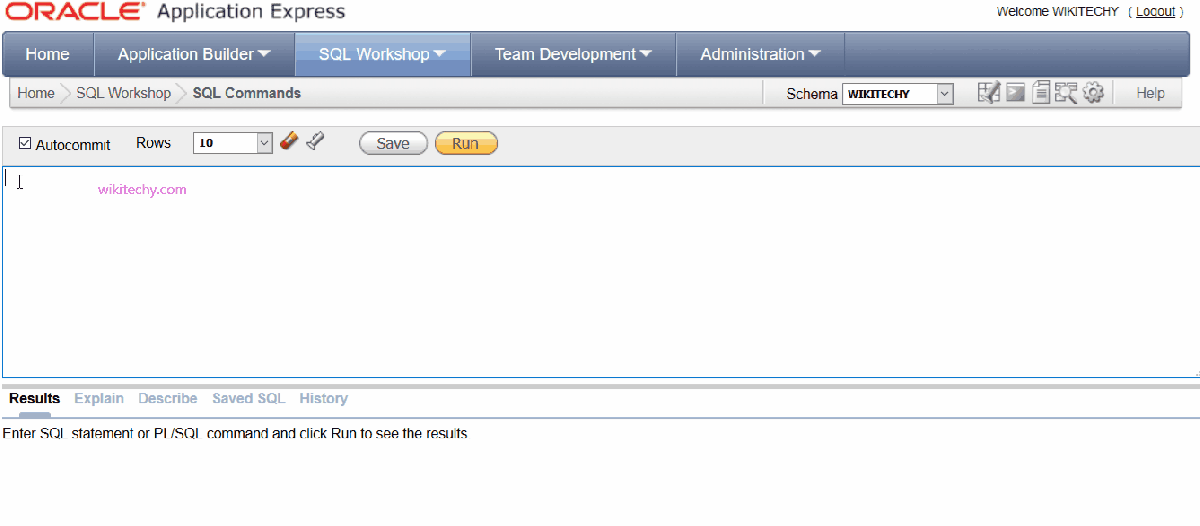Viewport: 1200px width, 526px height.
Task: Expand the Administration menu arrow
Action: click(x=814, y=54)
